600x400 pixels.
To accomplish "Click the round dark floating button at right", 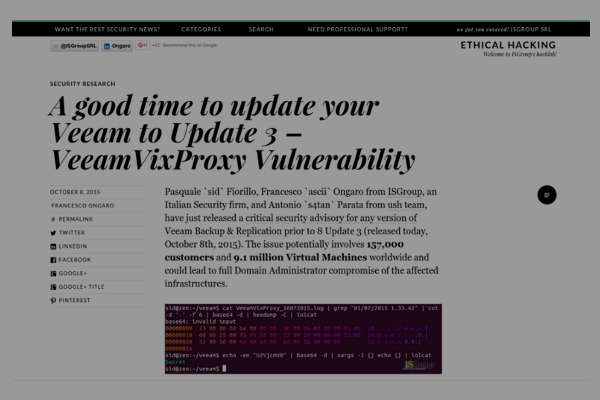I will pyautogui.click(x=546, y=195).
